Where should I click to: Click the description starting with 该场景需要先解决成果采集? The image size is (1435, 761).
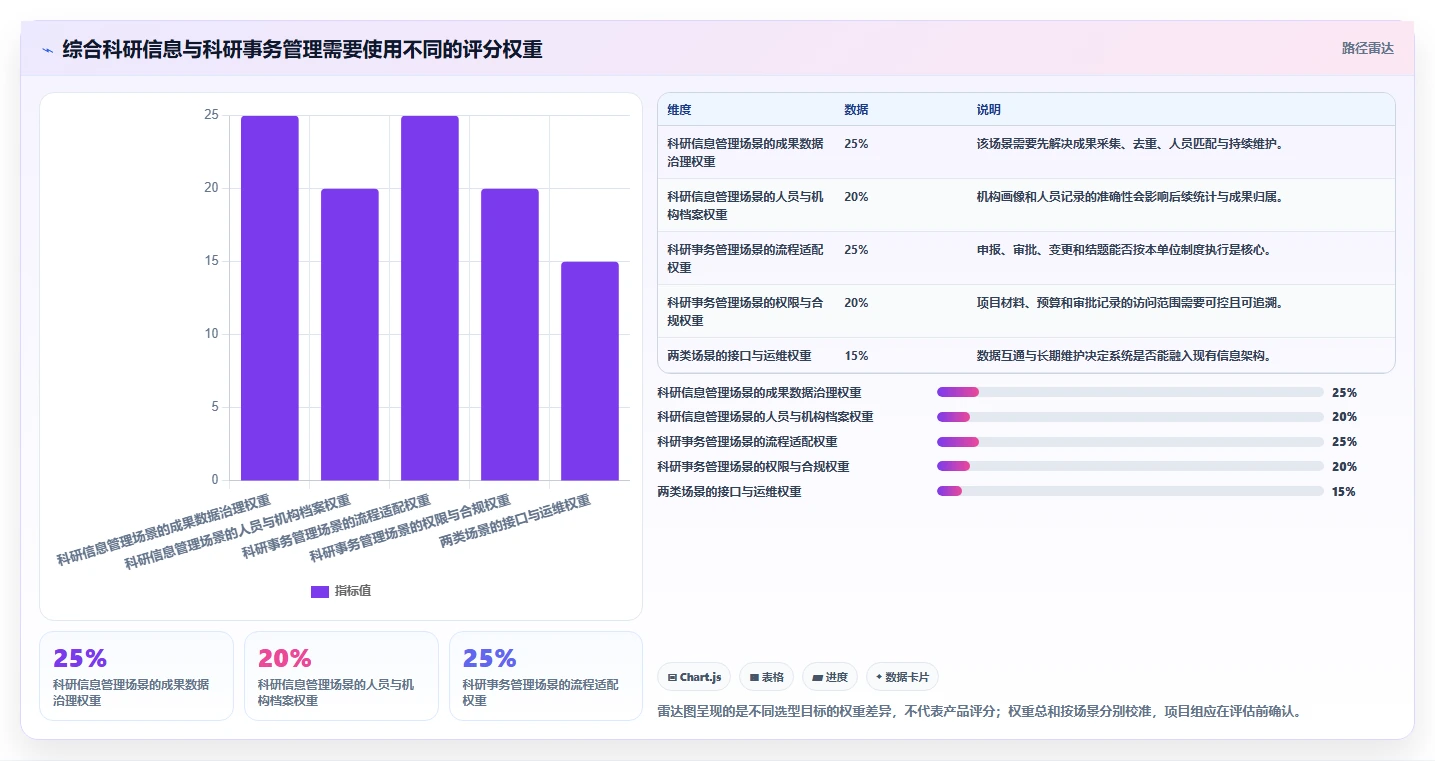coord(1130,144)
